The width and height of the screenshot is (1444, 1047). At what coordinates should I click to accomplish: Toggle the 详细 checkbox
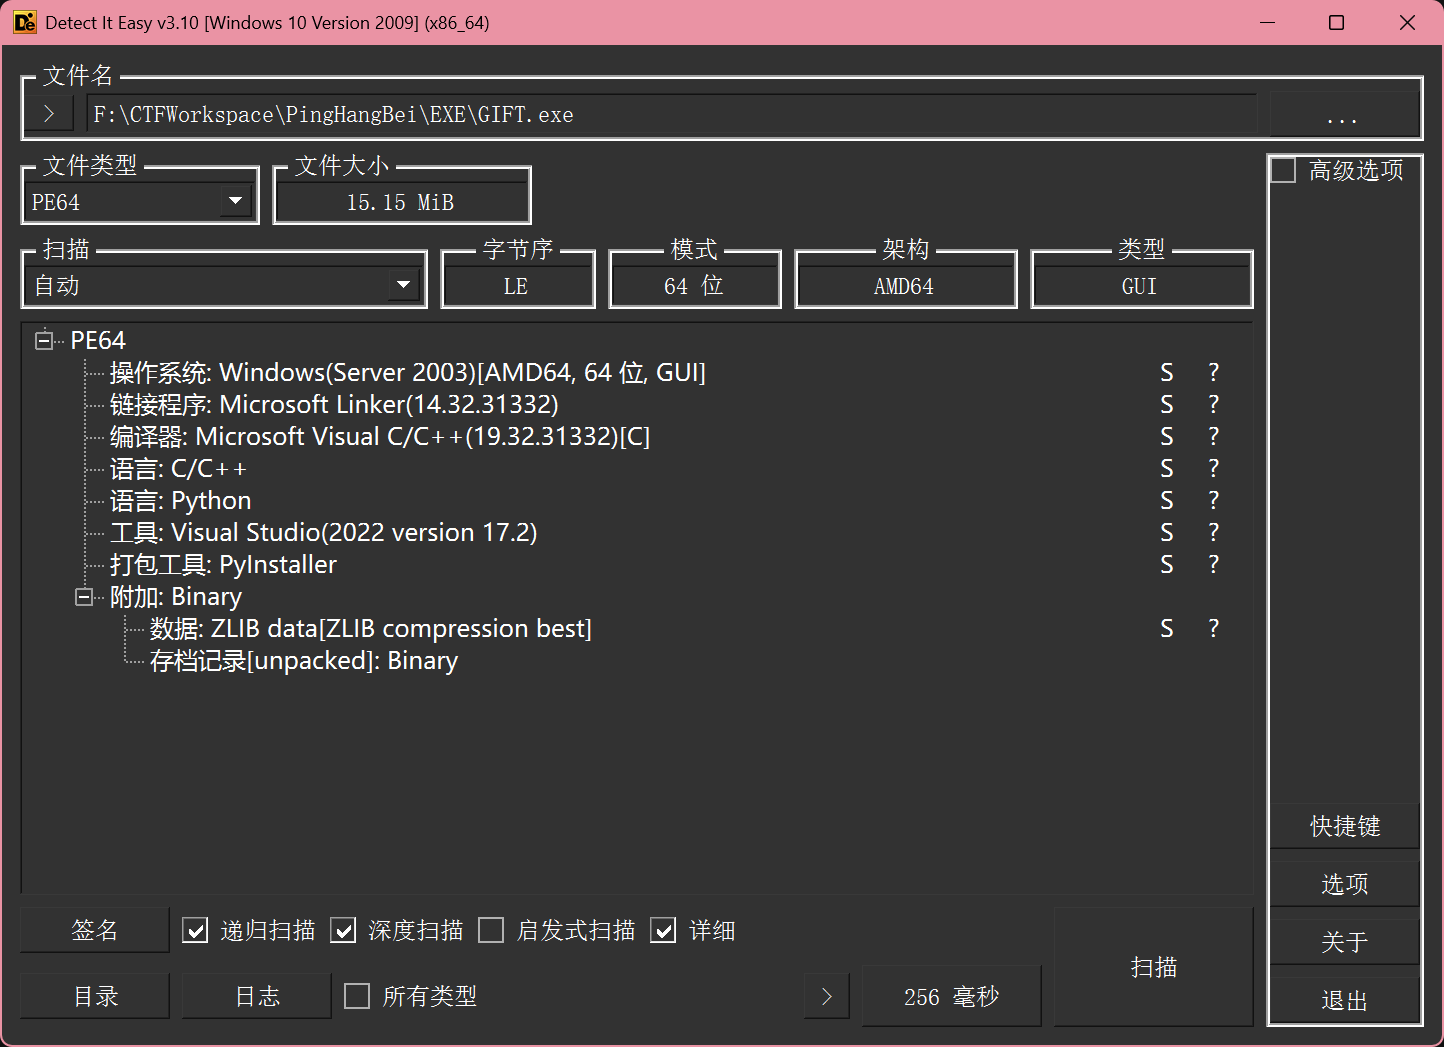(663, 931)
